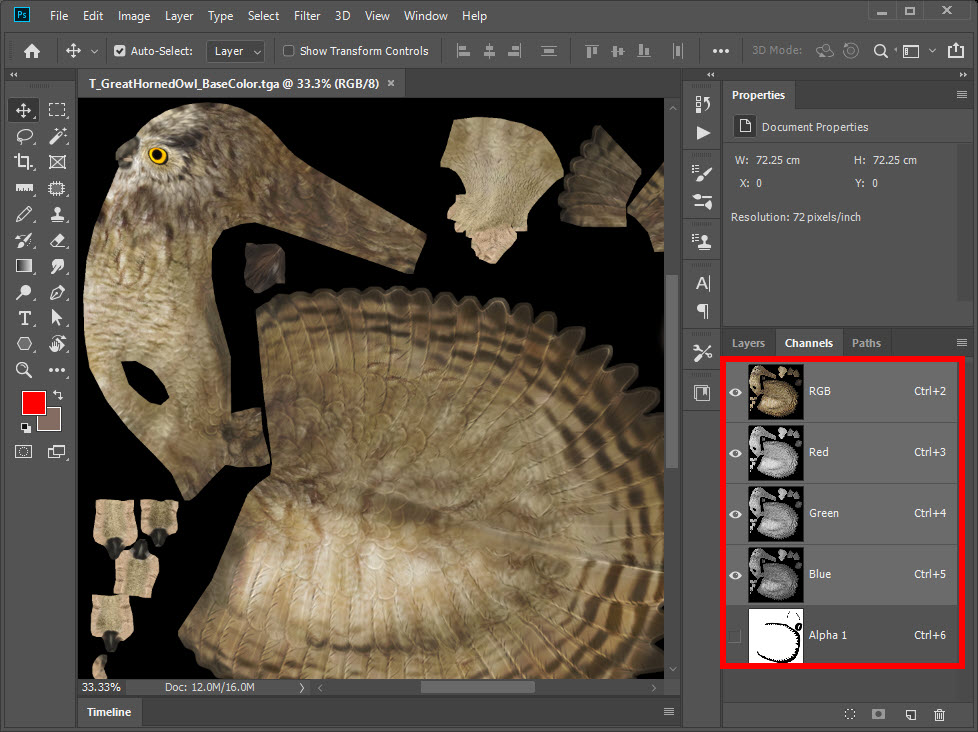Delete current channel with trash icon

[x=939, y=714]
